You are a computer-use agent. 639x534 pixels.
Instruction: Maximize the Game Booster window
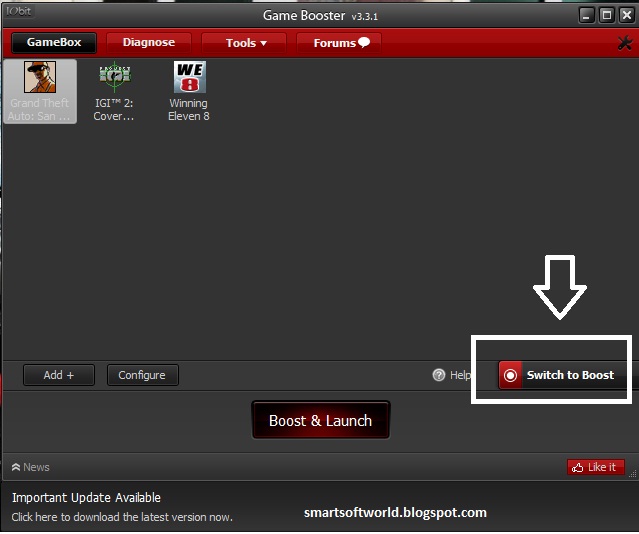coord(607,16)
